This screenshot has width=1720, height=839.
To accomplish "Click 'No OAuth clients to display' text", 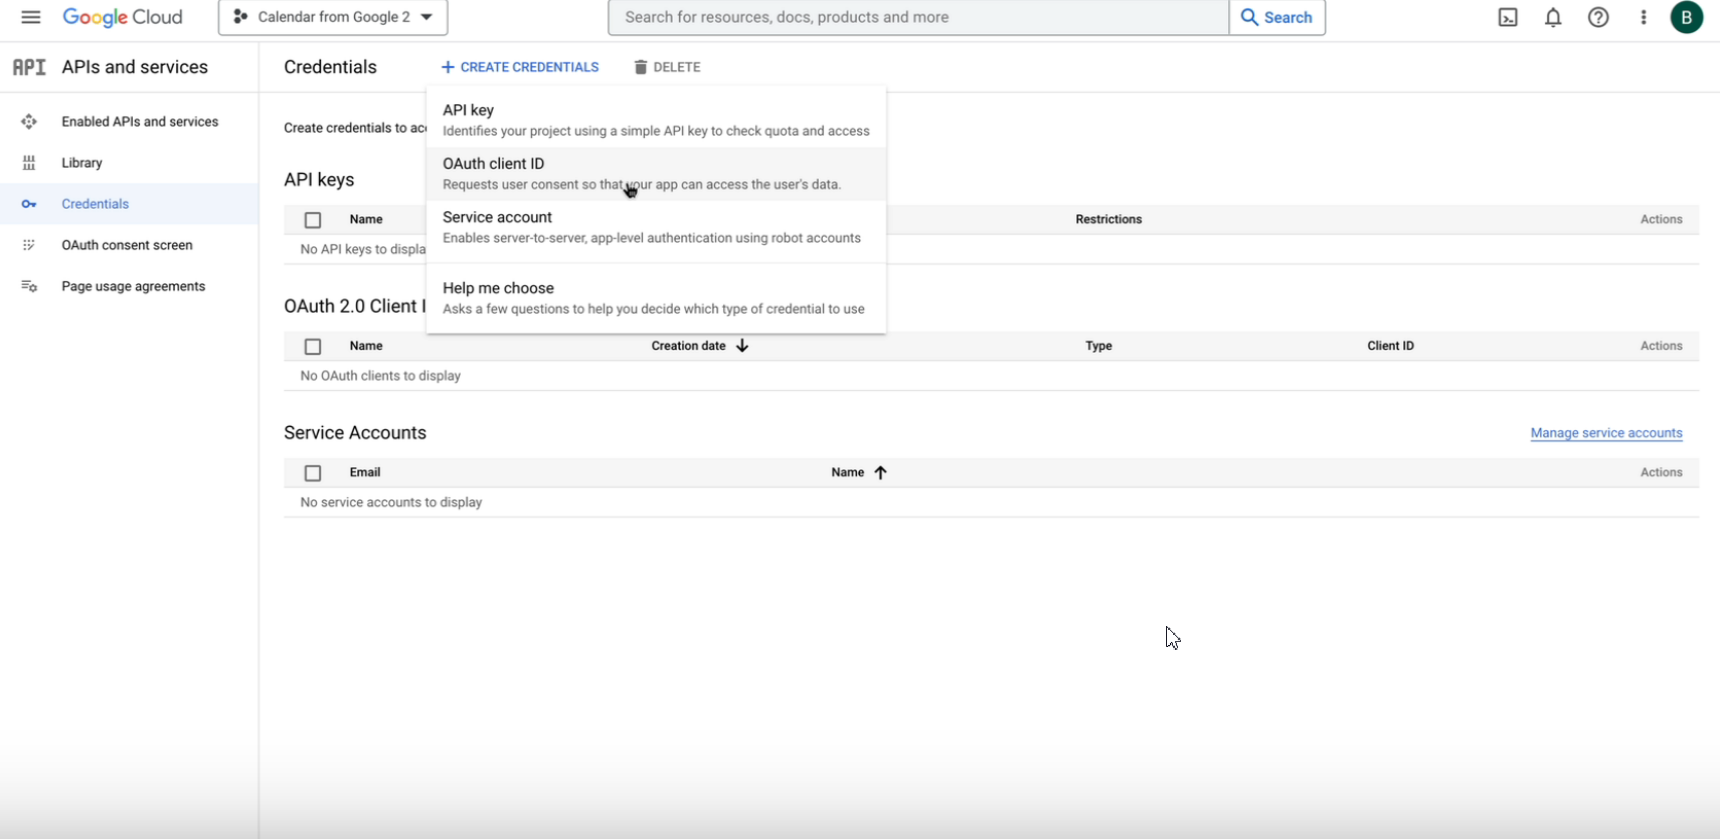I will click(380, 376).
